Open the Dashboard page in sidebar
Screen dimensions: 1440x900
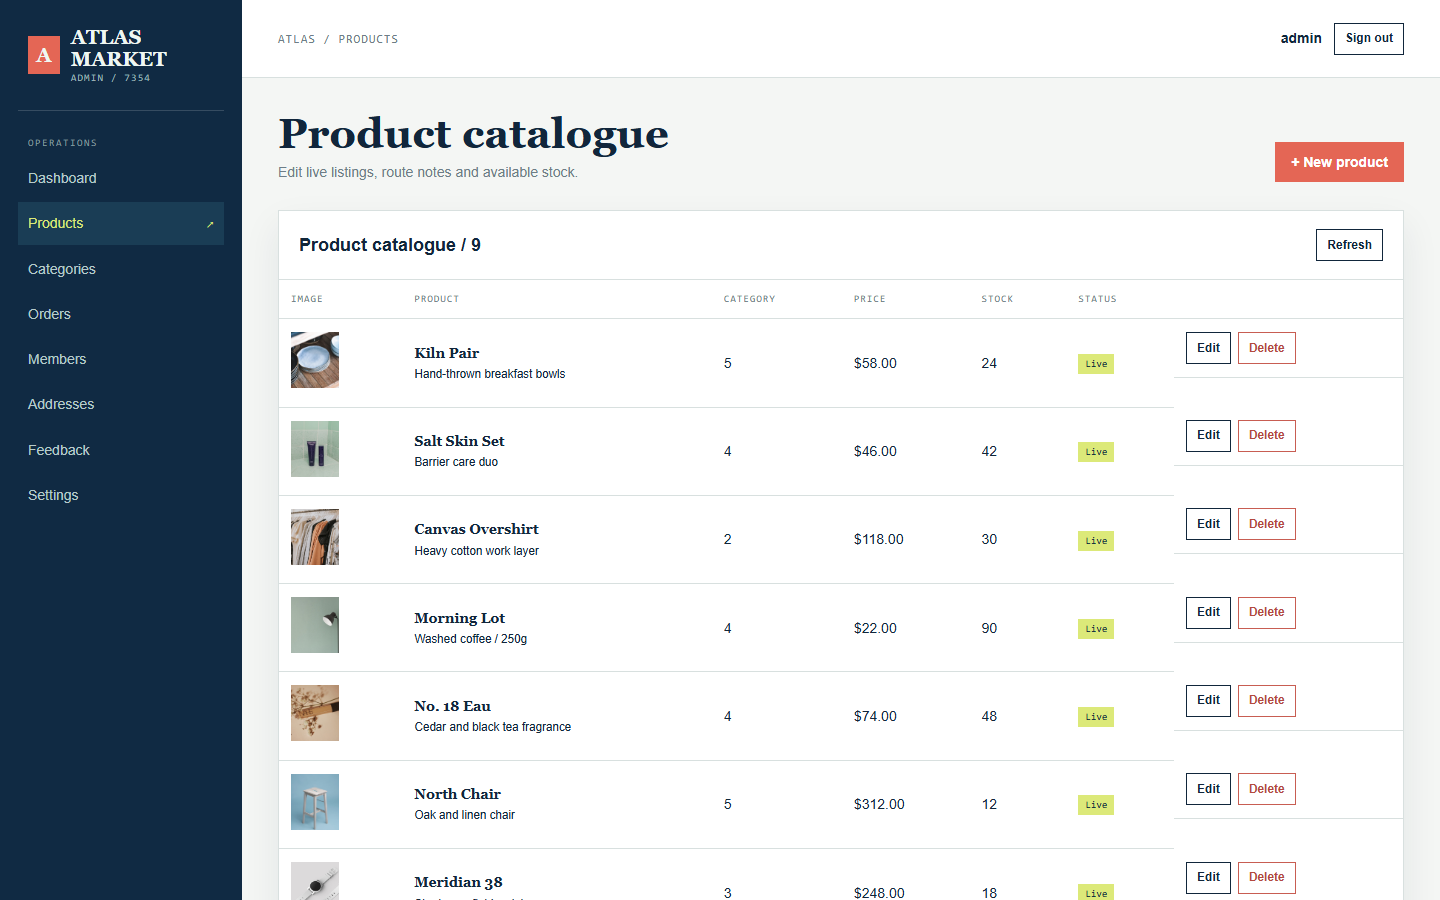pyautogui.click(x=121, y=178)
